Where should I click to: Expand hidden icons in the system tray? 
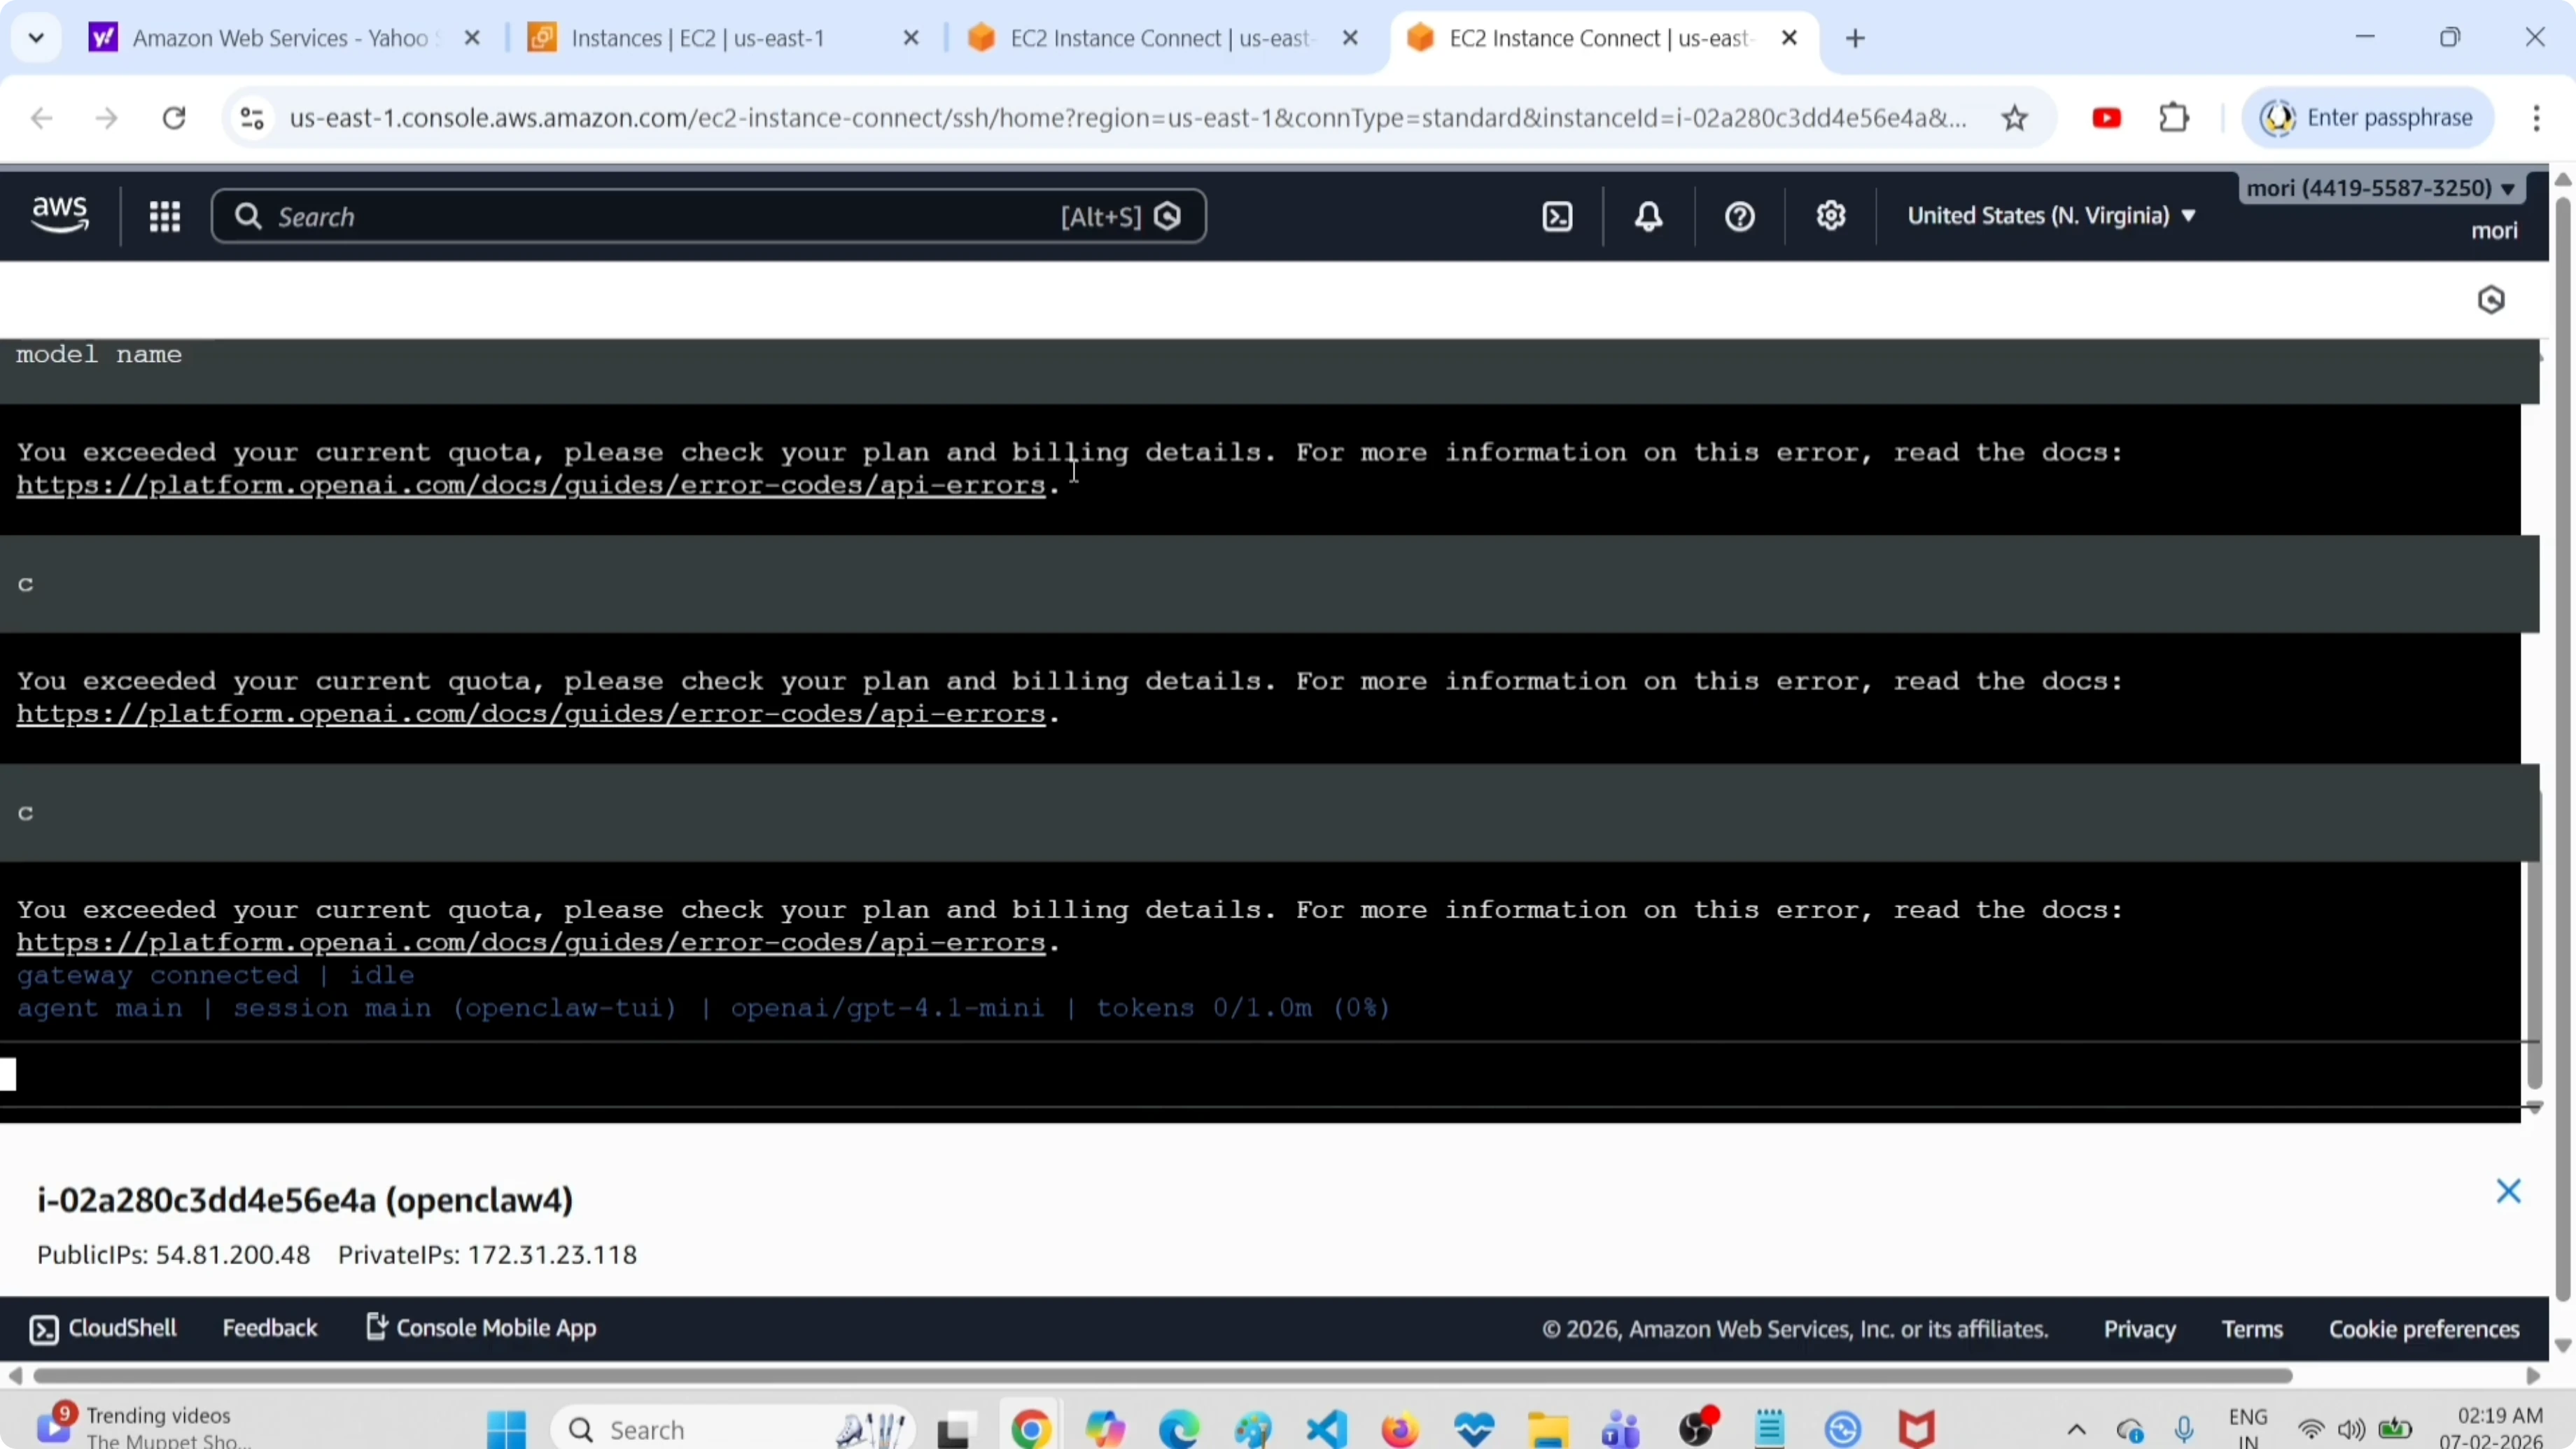coord(2076,1429)
